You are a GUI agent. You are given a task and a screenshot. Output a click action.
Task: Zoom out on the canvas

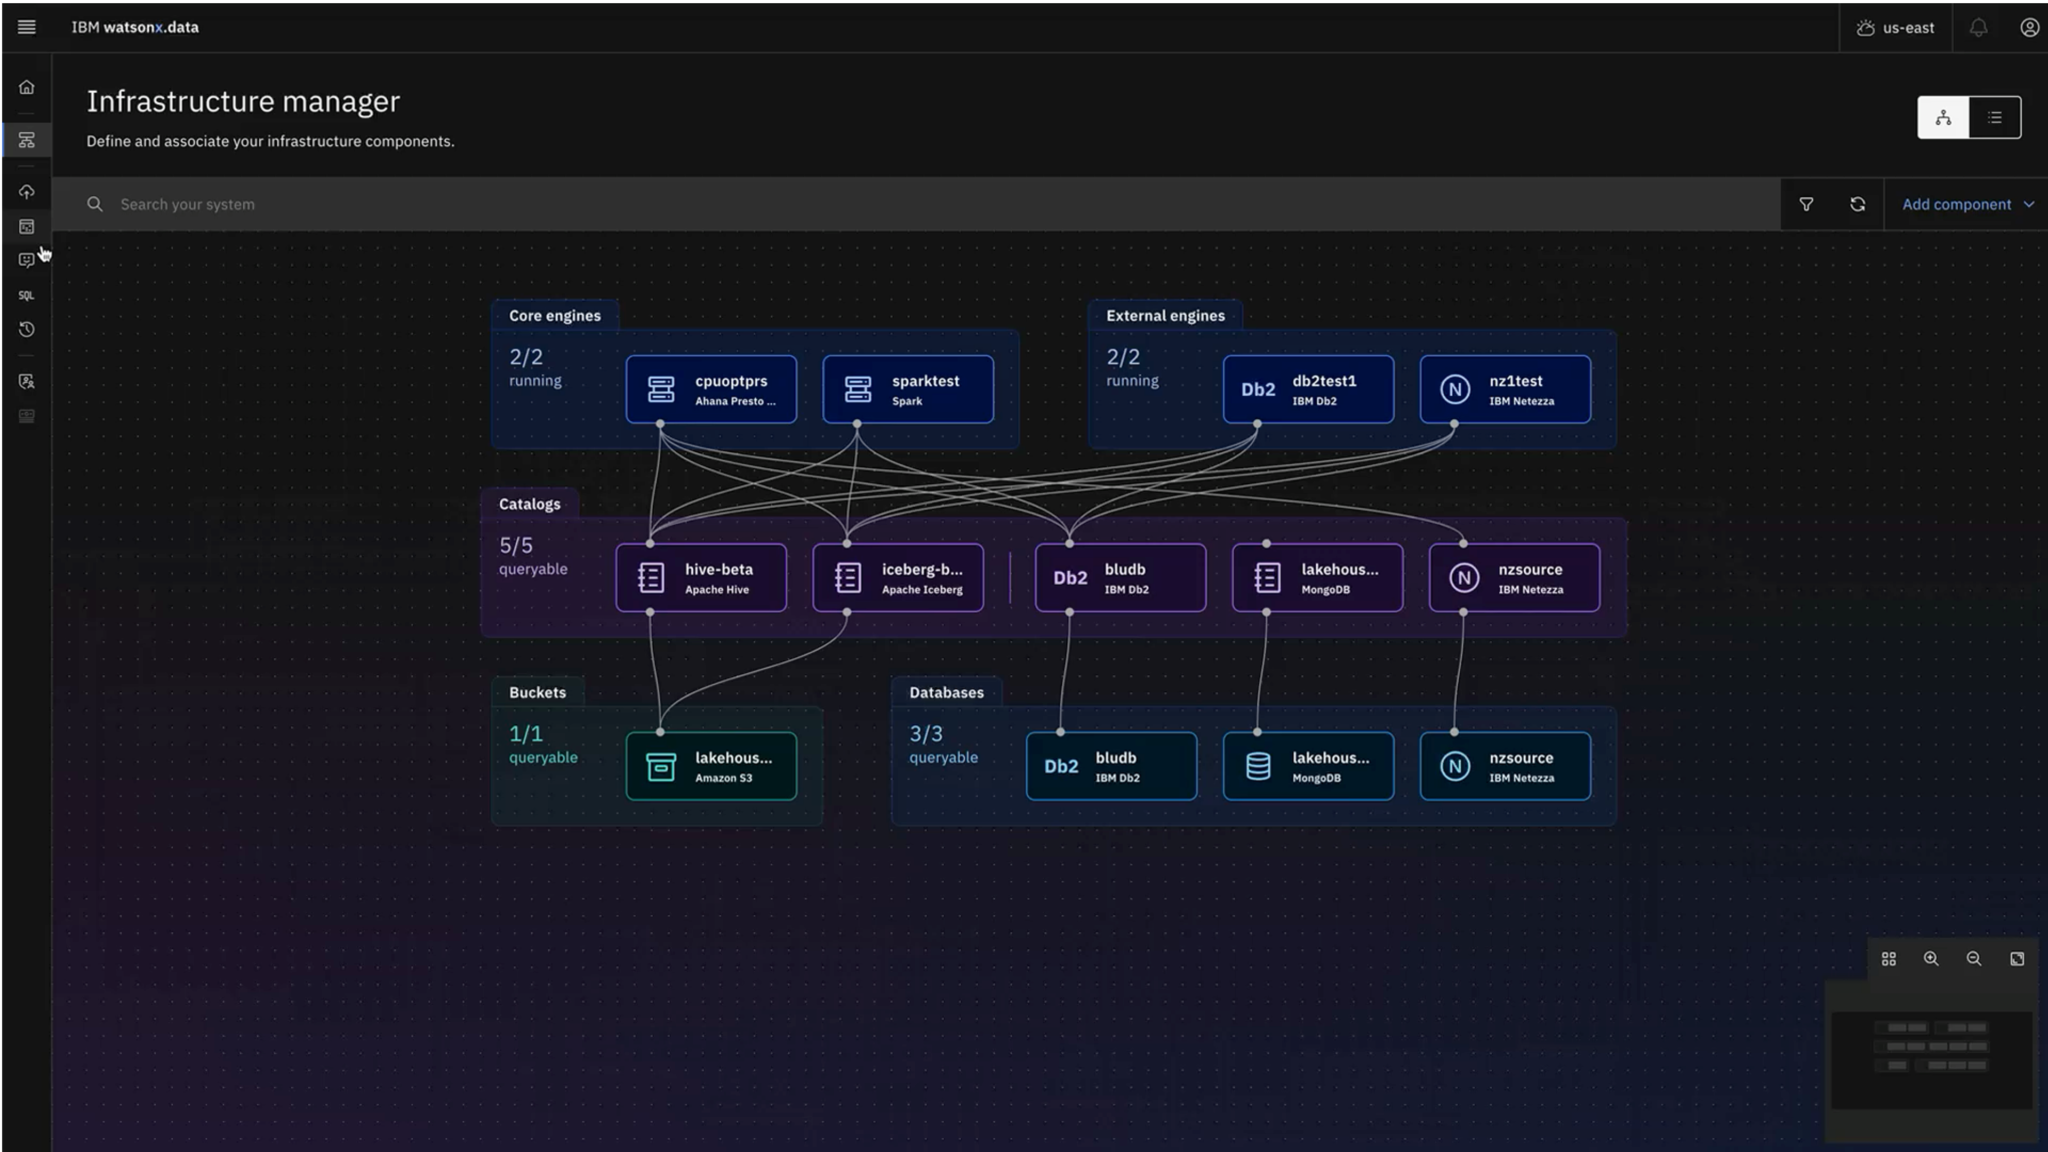[x=1974, y=958]
